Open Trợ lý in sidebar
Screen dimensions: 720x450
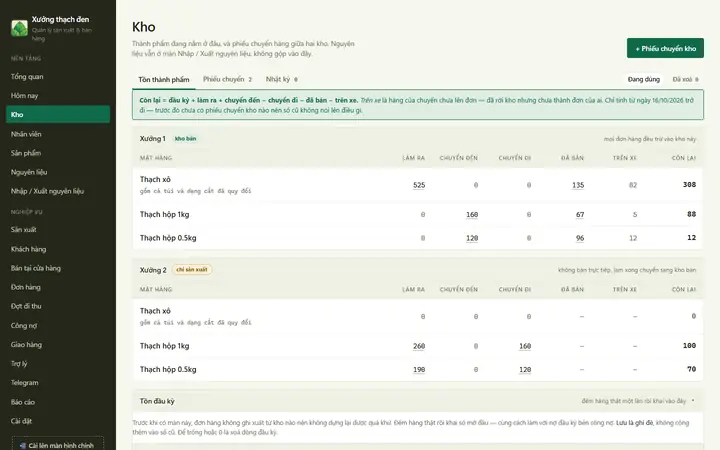pyautogui.click(x=58, y=363)
